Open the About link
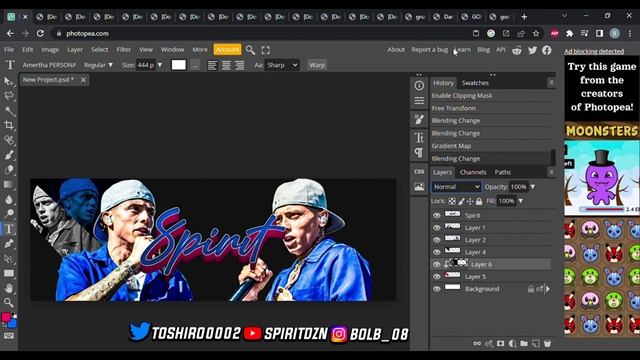The image size is (640, 360). point(396,49)
